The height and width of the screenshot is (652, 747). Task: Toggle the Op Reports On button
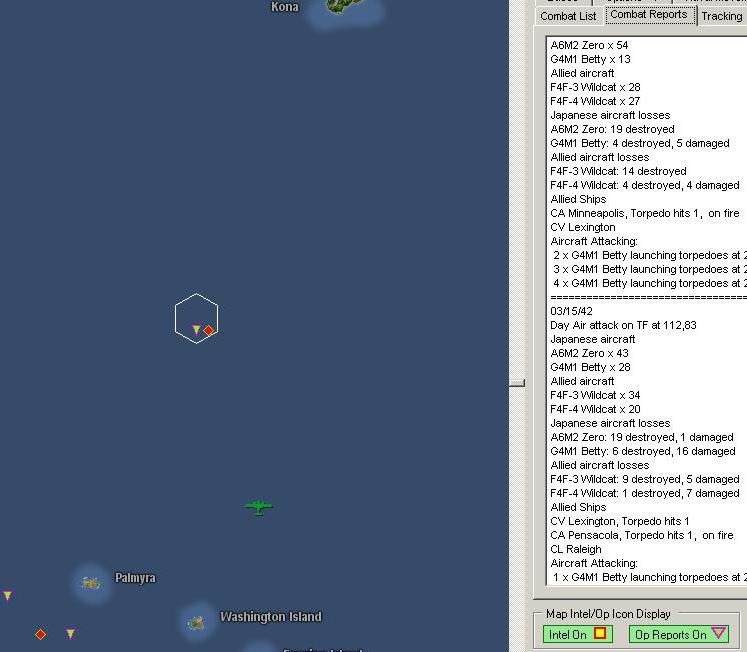(x=679, y=634)
